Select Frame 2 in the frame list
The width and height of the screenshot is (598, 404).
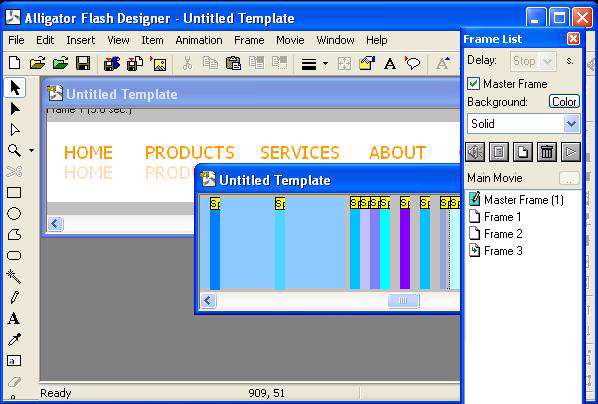pos(495,234)
